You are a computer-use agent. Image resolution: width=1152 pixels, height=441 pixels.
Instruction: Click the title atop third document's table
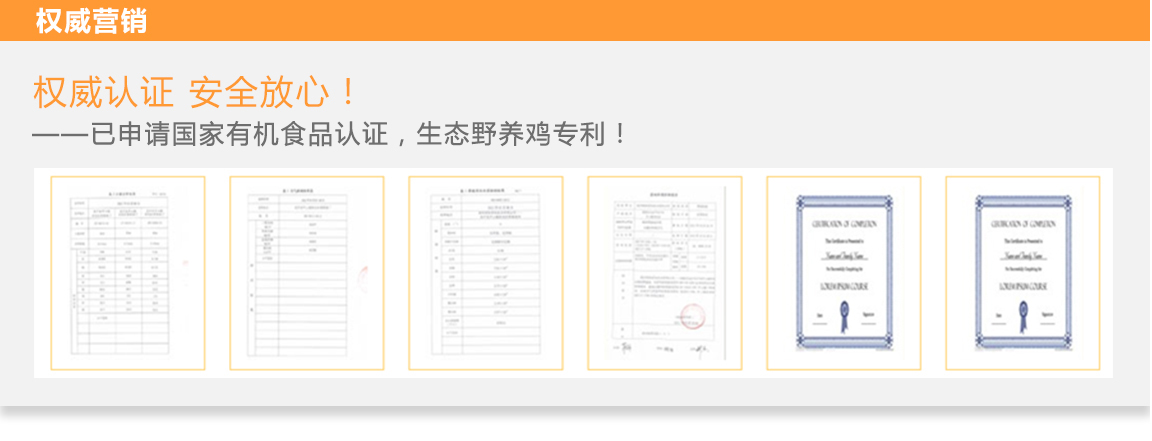[x=484, y=190]
